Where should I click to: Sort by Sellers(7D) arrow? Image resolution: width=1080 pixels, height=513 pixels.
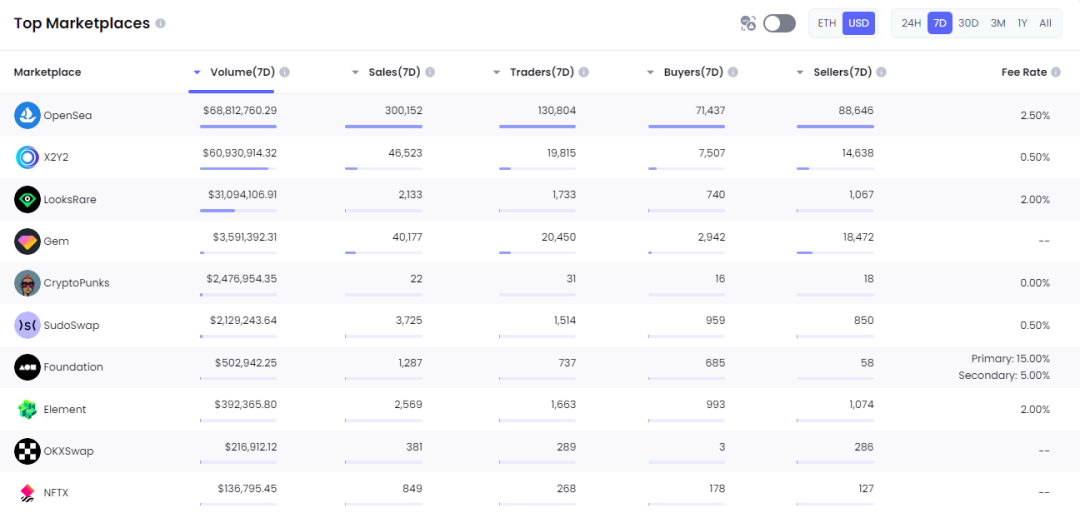pyautogui.click(x=800, y=72)
